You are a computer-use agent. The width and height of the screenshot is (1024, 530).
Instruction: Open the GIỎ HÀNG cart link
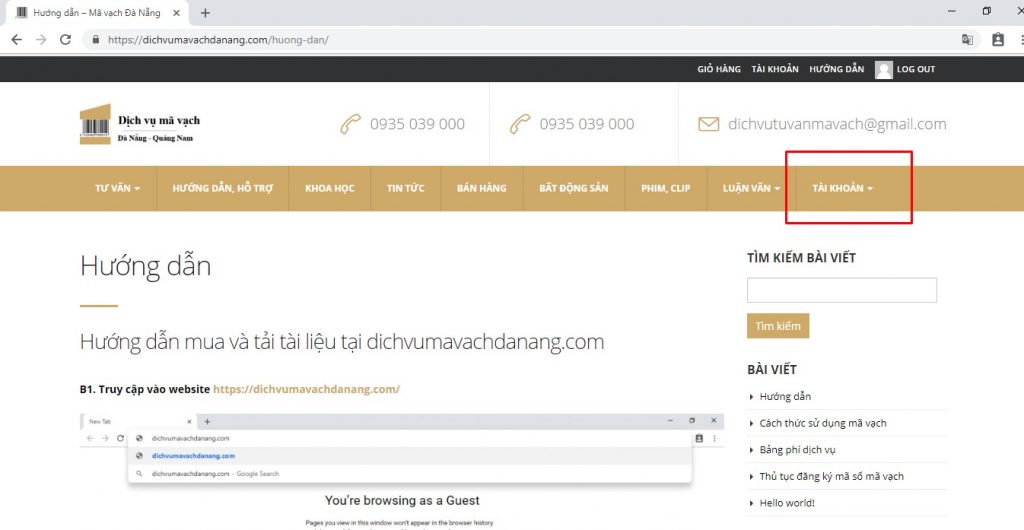(x=719, y=69)
